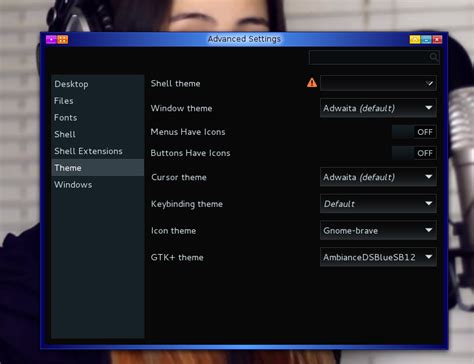Toggle the Buttons Have Icons switch
Viewport: 474px width, 364px height.
click(414, 153)
